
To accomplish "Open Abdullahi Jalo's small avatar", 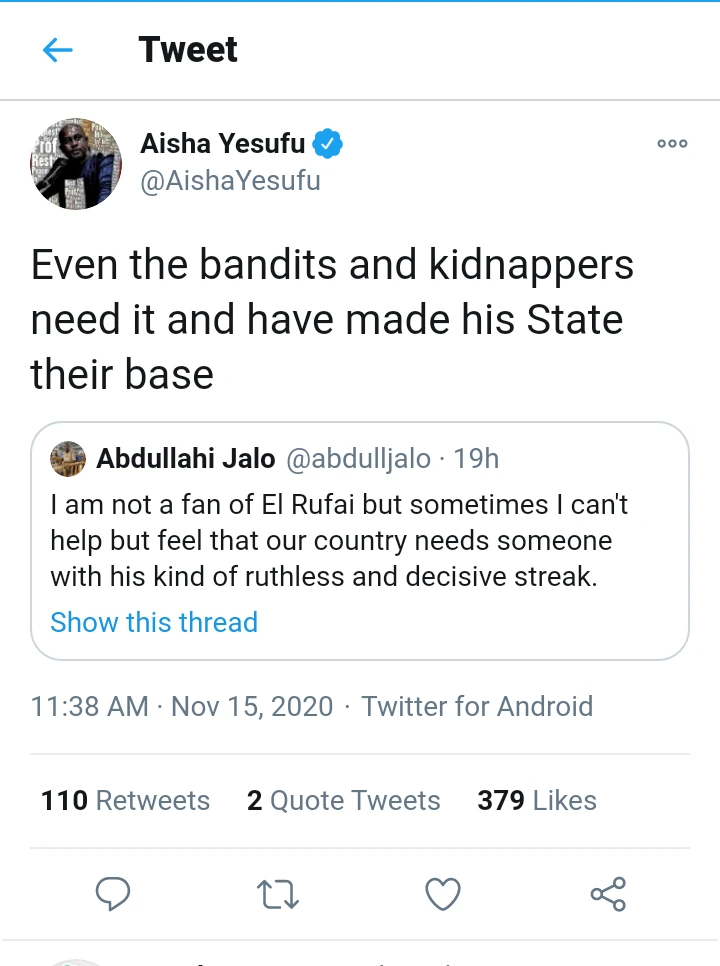I will [x=68, y=459].
